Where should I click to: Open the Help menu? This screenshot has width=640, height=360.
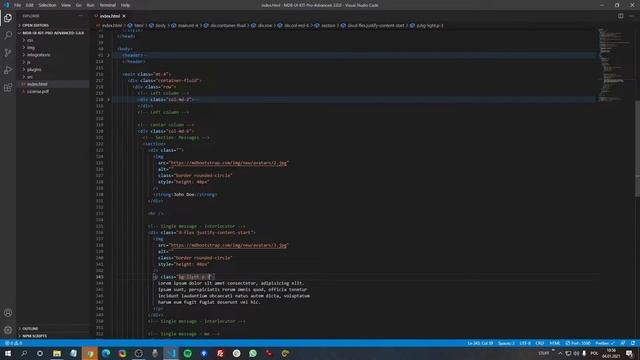tap(125, 5)
